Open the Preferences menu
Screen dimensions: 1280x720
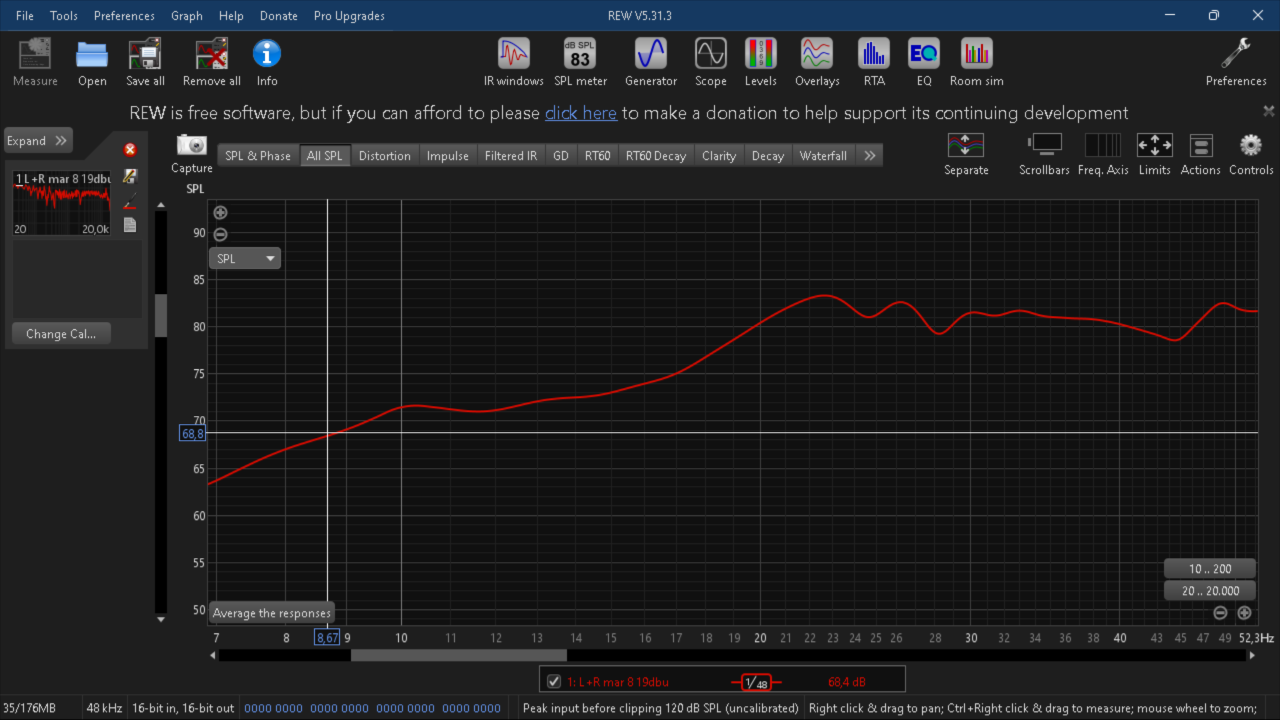coord(124,15)
